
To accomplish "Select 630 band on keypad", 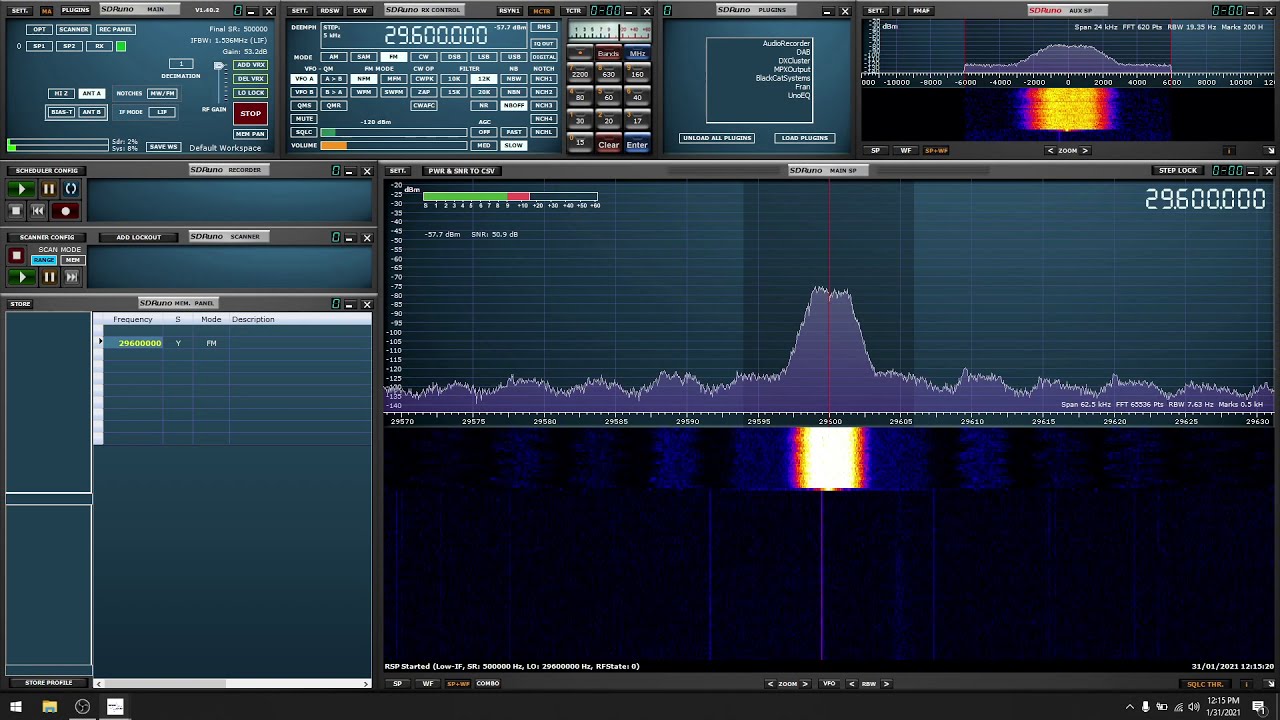I will point(608,74).
